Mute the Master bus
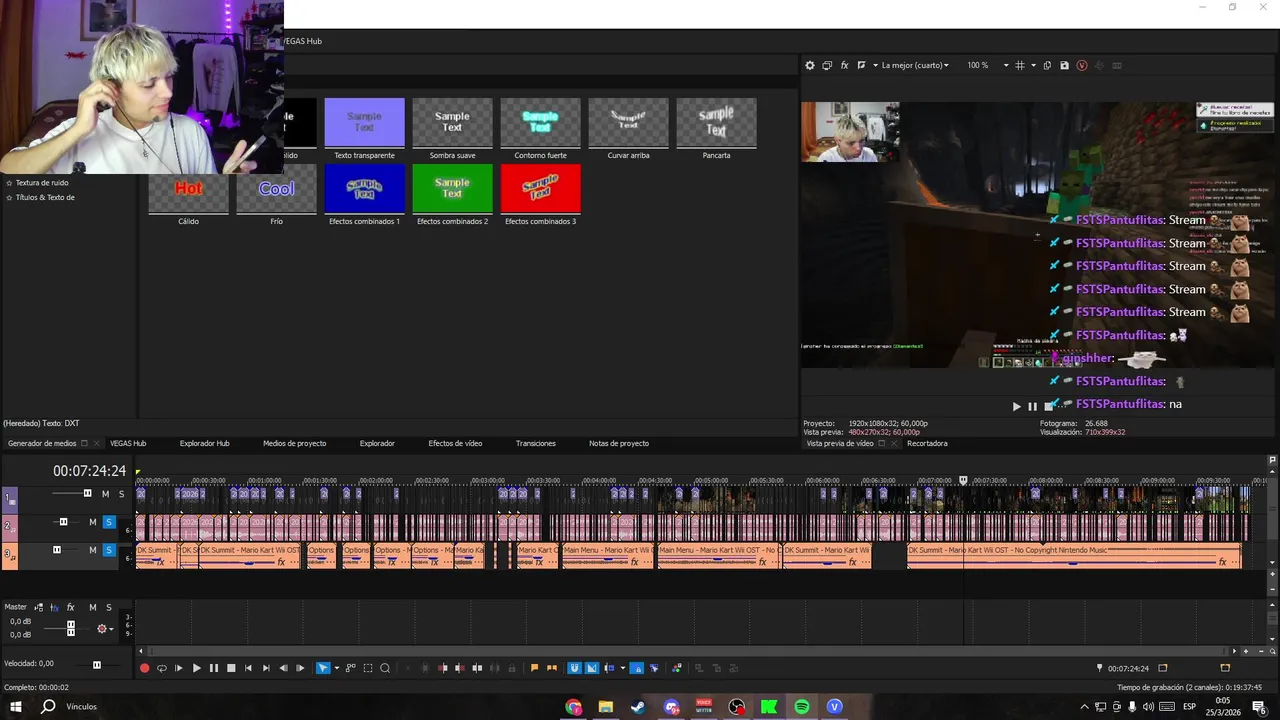Image resolution: width=1280 pixels, height=720 pixels. tap(93, 607)
